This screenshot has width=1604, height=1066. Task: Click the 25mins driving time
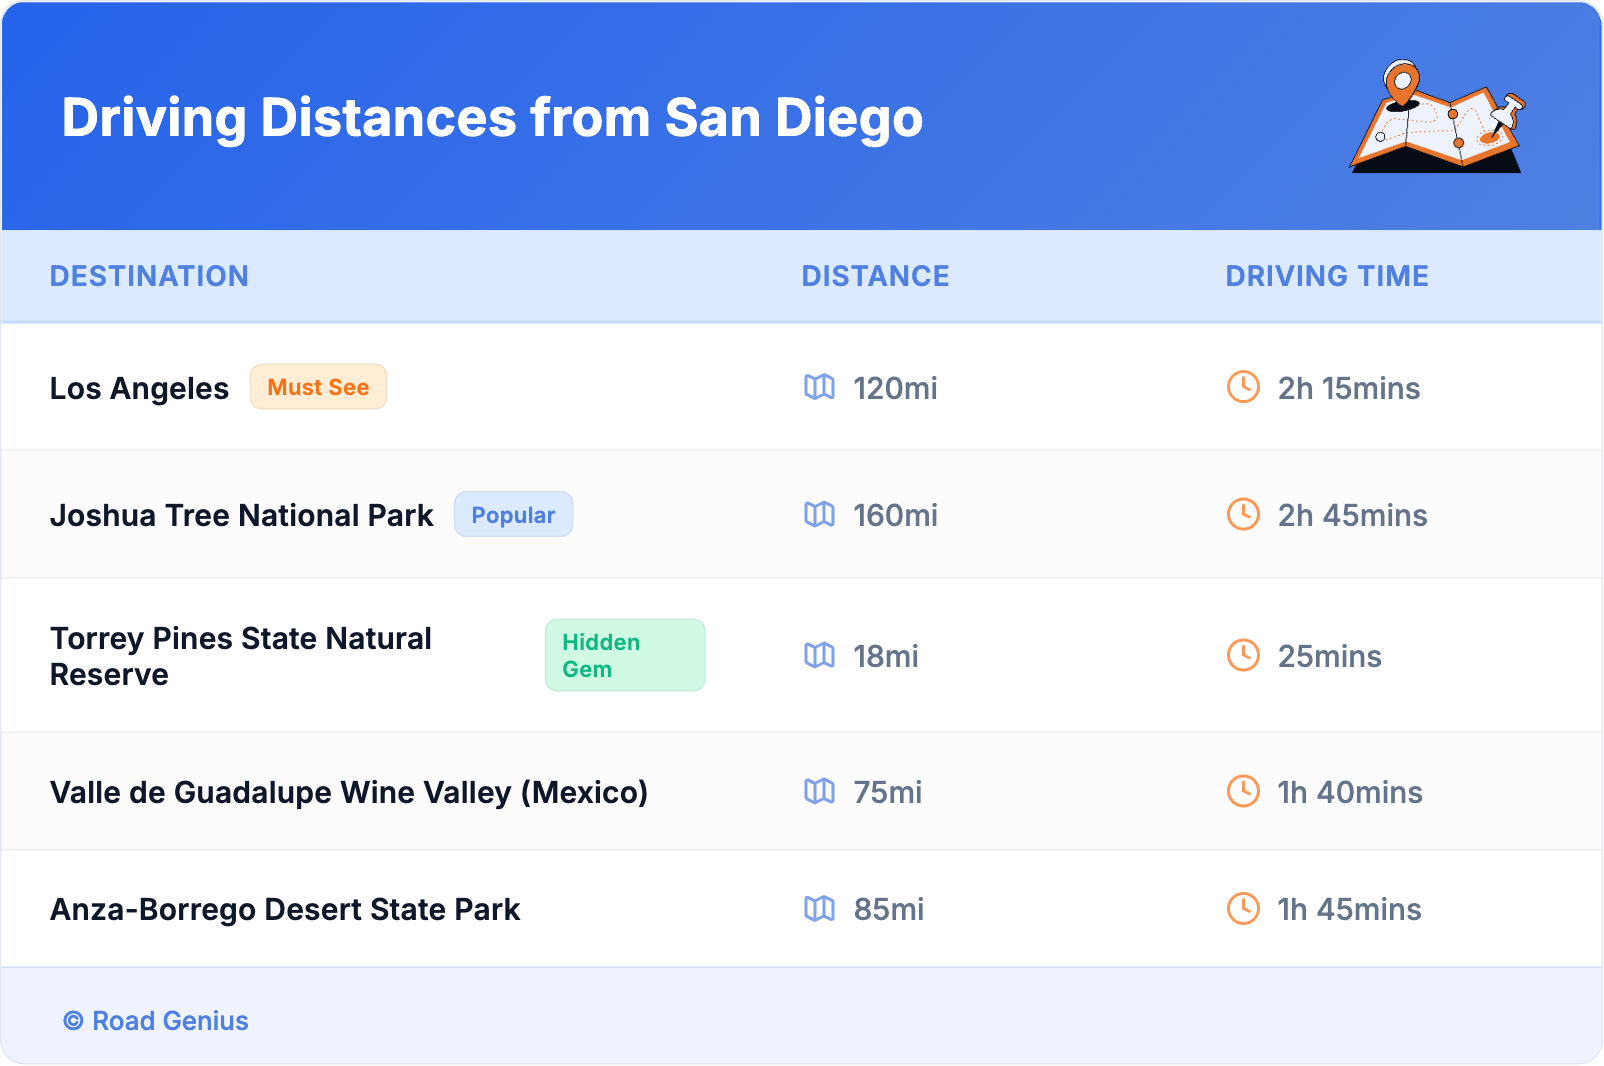1329,656
